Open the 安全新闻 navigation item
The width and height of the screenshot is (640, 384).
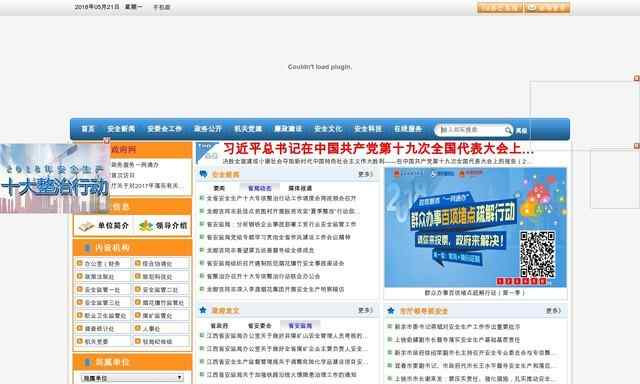pos(121,129)
